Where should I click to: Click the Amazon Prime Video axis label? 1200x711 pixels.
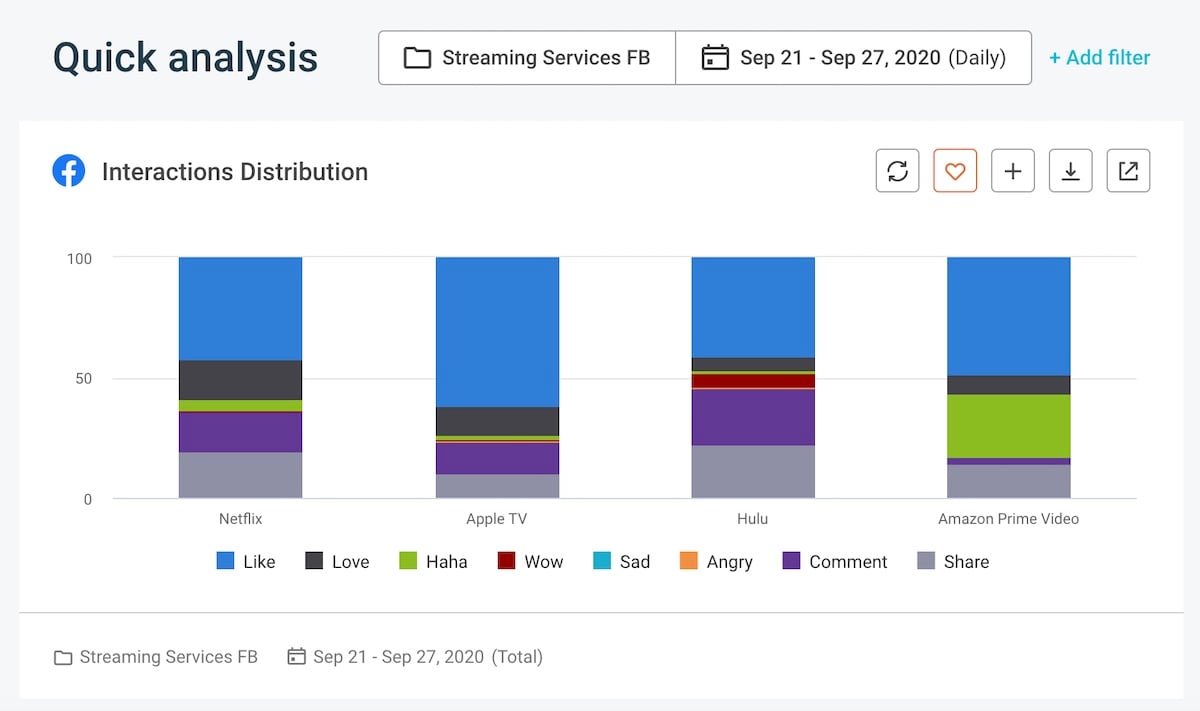(x=1009, y=519)
